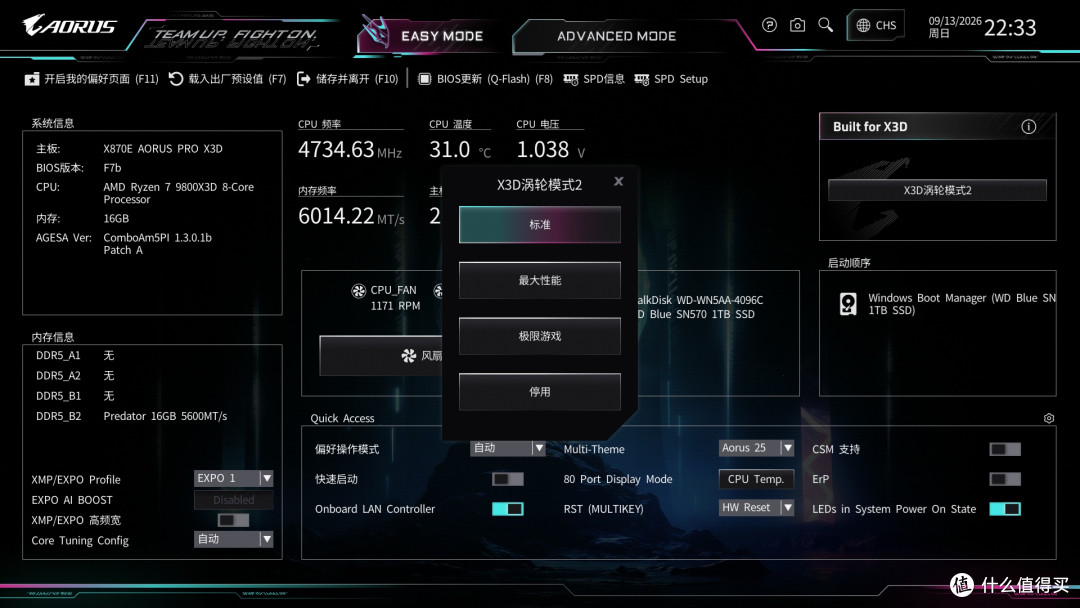Click the Built for X3D info icon
Image resolution: width=1080 pixels, height=608 pixels.
1028,127
